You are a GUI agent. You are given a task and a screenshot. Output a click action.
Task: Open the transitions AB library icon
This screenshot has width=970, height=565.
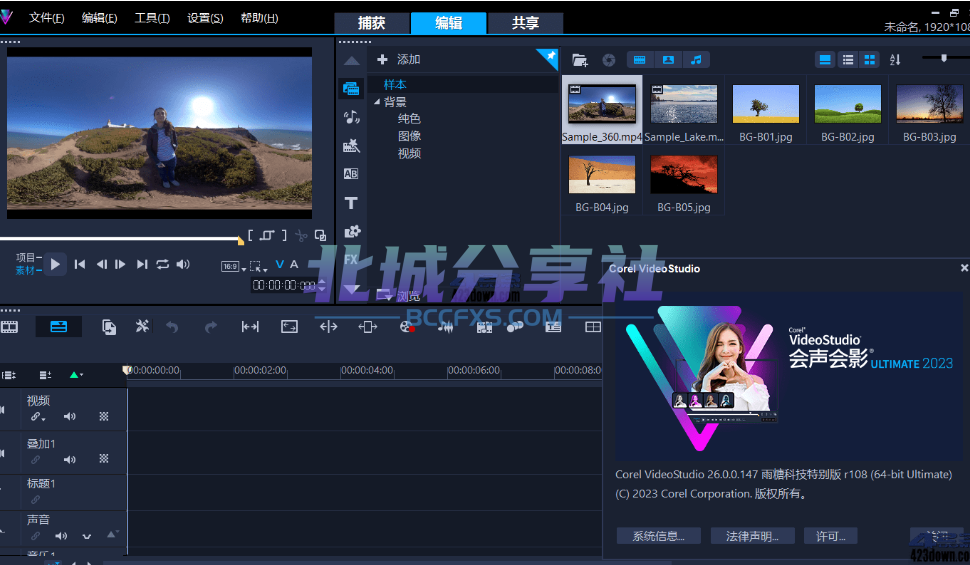[x=351, y=174]
